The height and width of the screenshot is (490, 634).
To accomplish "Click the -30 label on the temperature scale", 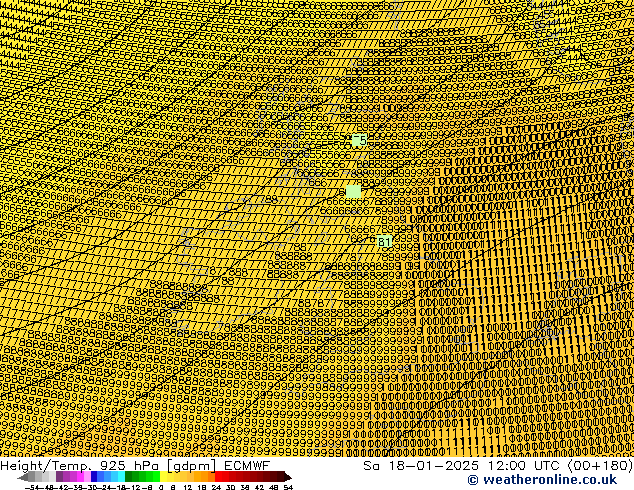I will coord(92,487).
